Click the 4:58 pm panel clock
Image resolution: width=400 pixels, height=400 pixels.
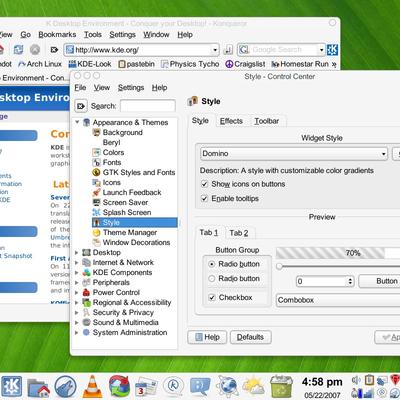click(x=322, y=382)
